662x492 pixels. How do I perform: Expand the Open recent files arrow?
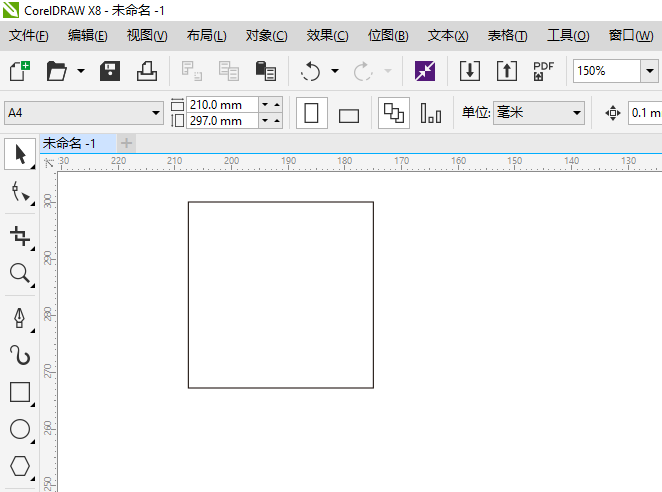pos(81,71)
